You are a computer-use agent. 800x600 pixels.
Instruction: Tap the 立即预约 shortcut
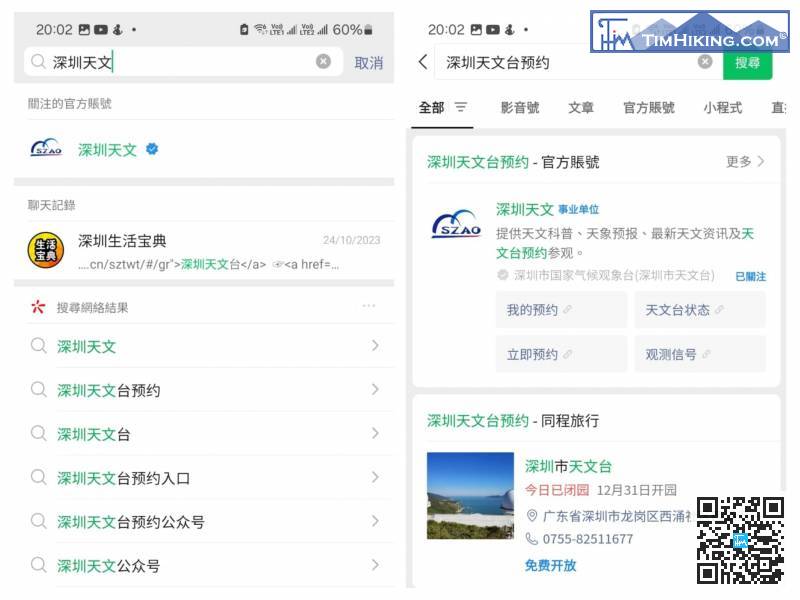pos(561,354)
